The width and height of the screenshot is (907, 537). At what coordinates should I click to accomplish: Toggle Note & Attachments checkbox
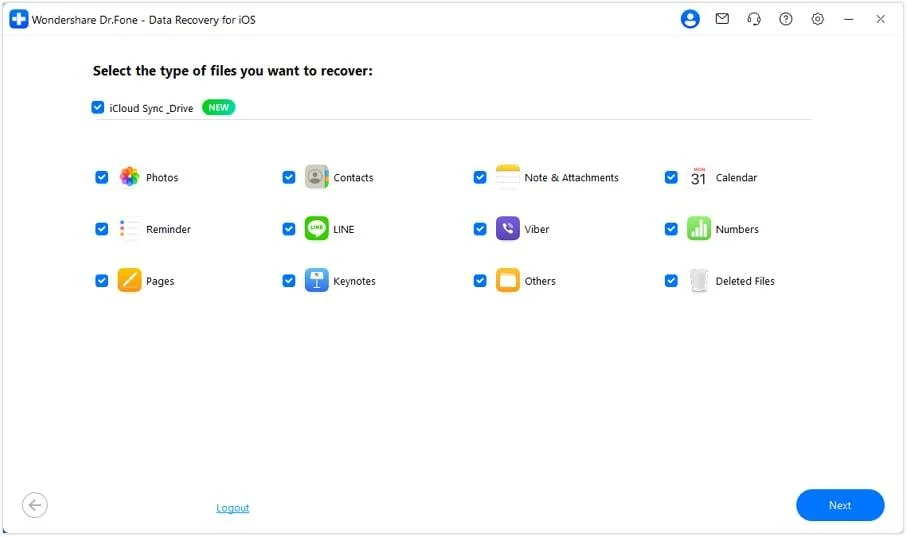tap(480, 177)
